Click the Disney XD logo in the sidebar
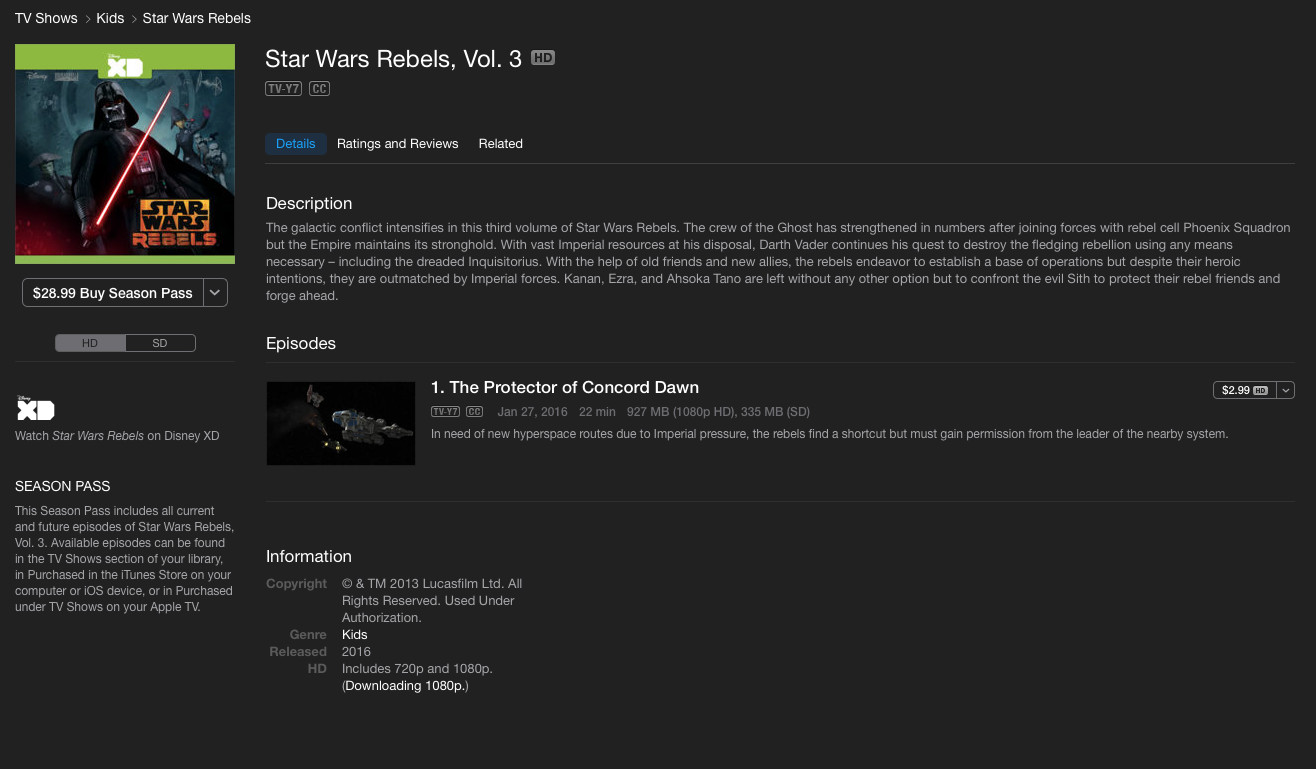 [36, 409]
